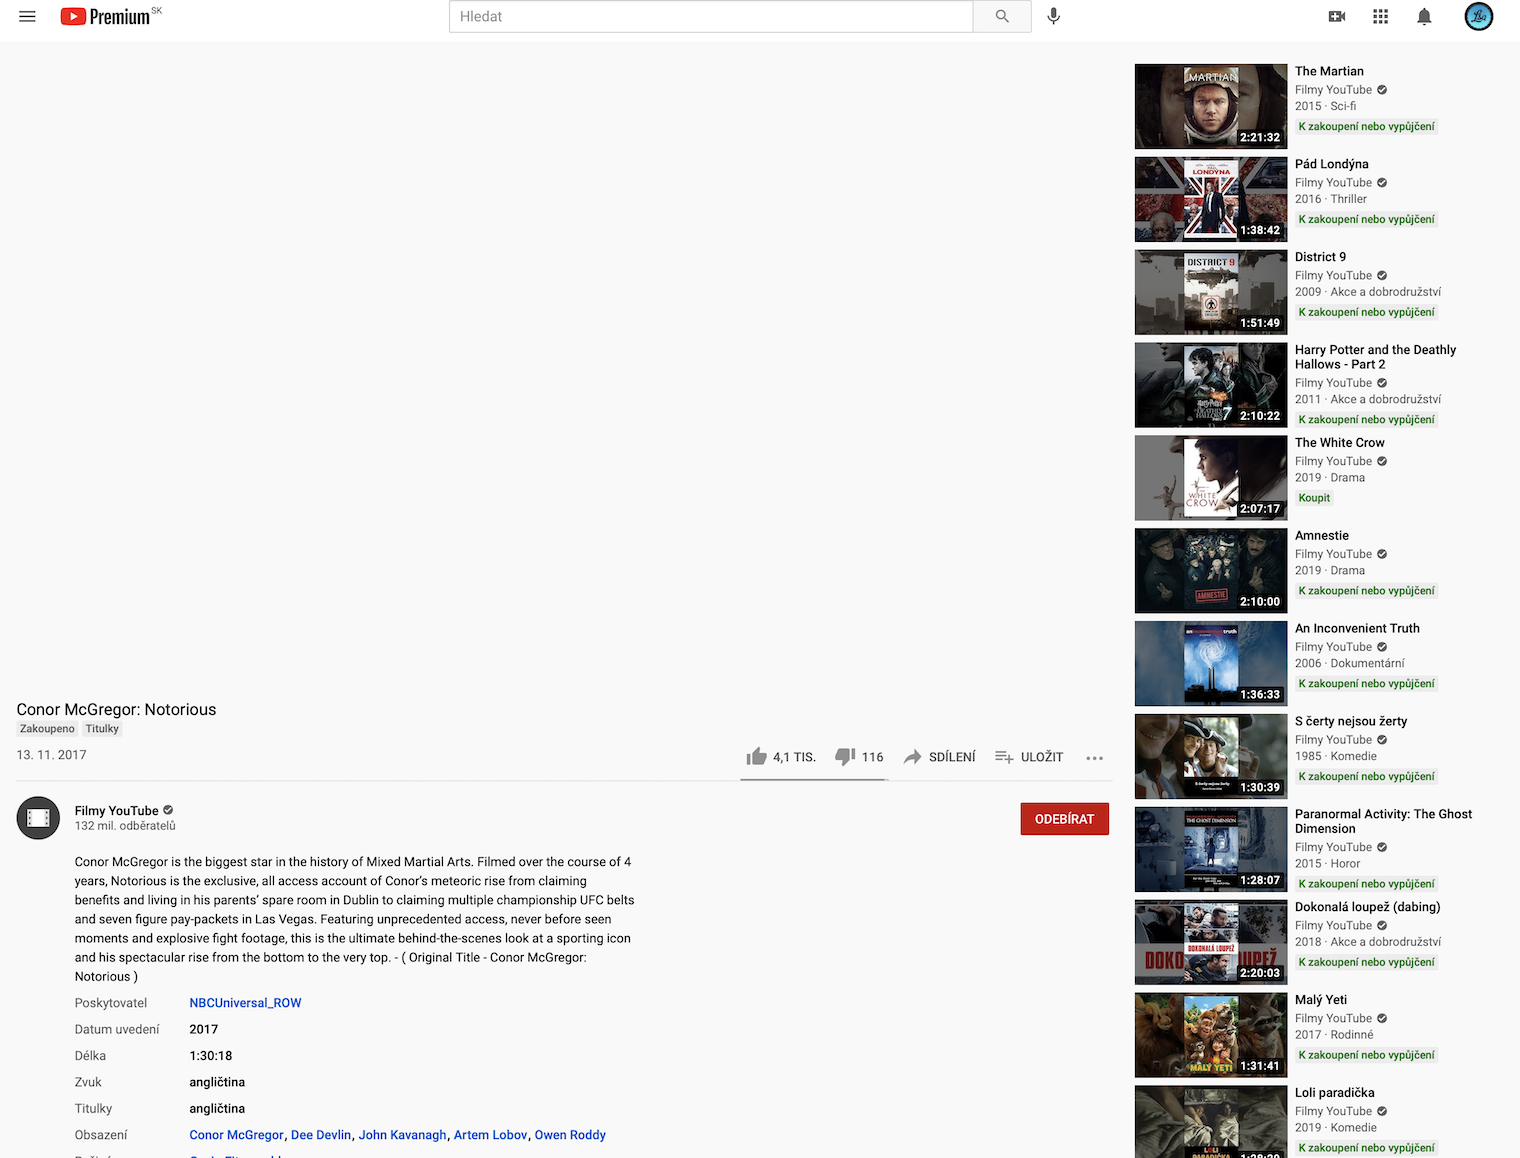Click the 132 mil. odběratelů subscriber count
Image resolution: width=1520 pixels, height=1158 pixels.
(x=125, y=826)
